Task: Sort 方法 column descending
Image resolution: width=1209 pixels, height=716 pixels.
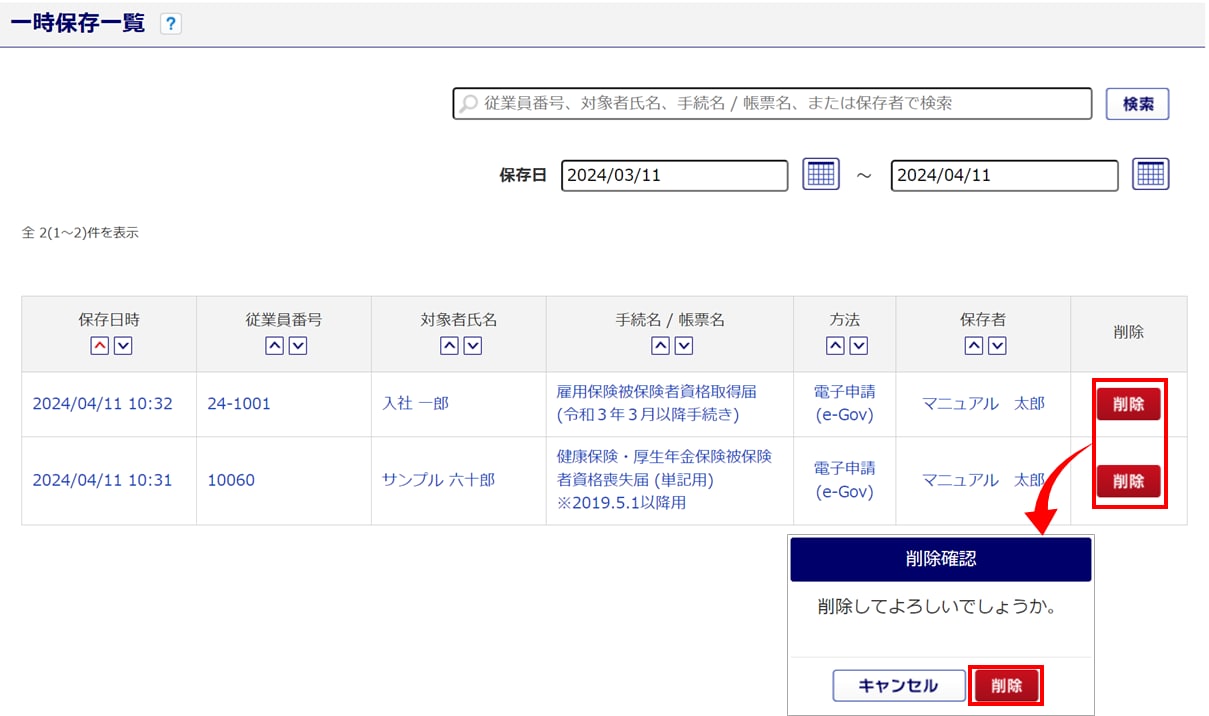Action: 858,346
